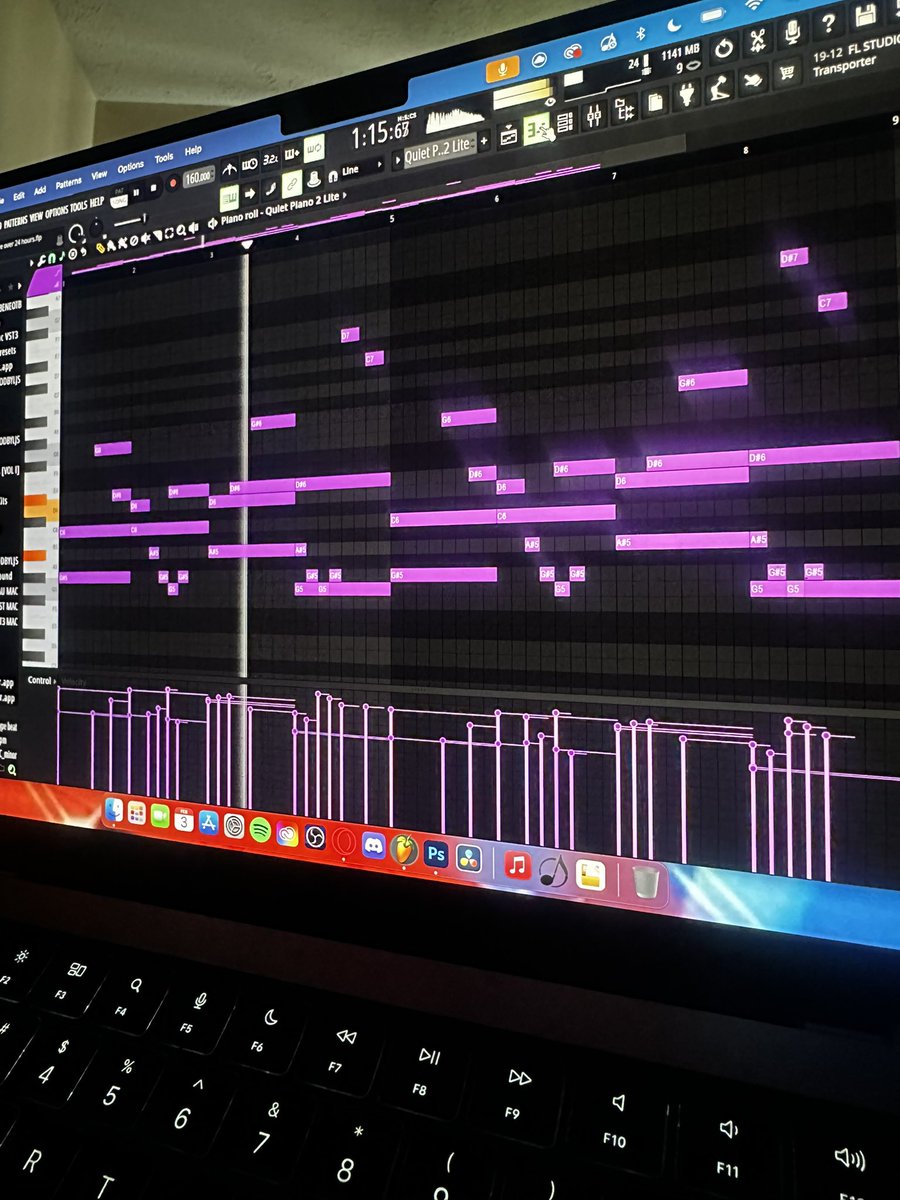Image resolution: width=900 pixels, height=1200 pixels.
Task: Open Opera browser in the Dock
Action: click(x=344, y=841)
